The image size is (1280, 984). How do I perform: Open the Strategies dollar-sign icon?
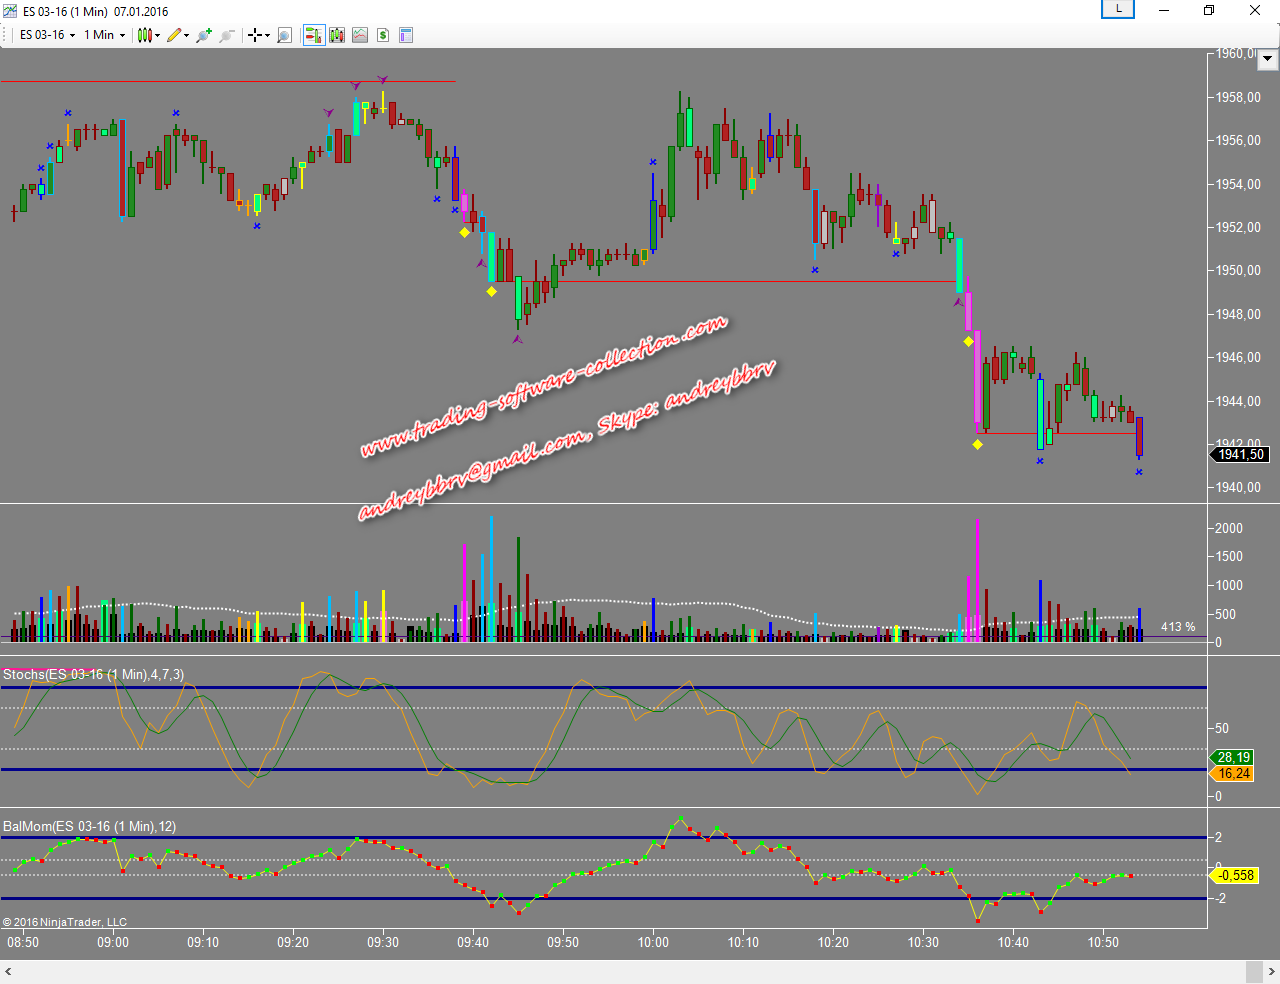tap(383, 35)
